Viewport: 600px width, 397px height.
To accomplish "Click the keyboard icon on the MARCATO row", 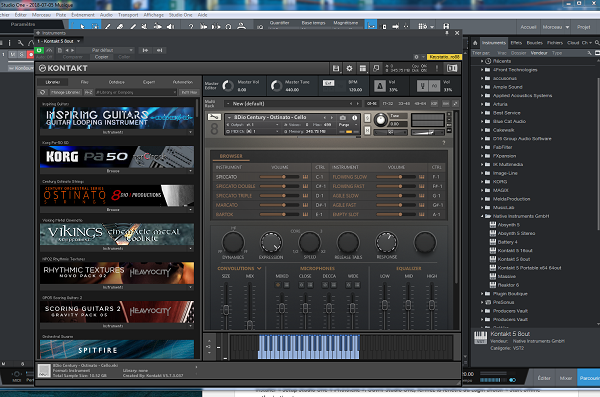I will [x=305, y=205].
